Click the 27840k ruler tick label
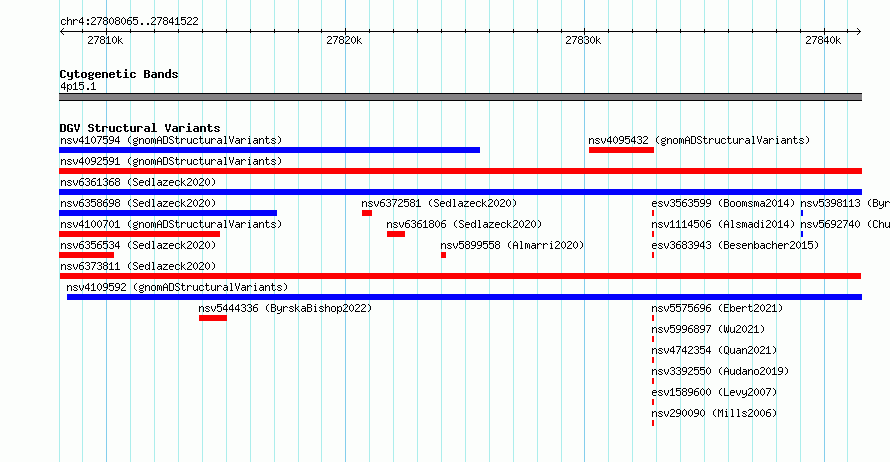Screen dimensions: 890x462 (823, 40)
